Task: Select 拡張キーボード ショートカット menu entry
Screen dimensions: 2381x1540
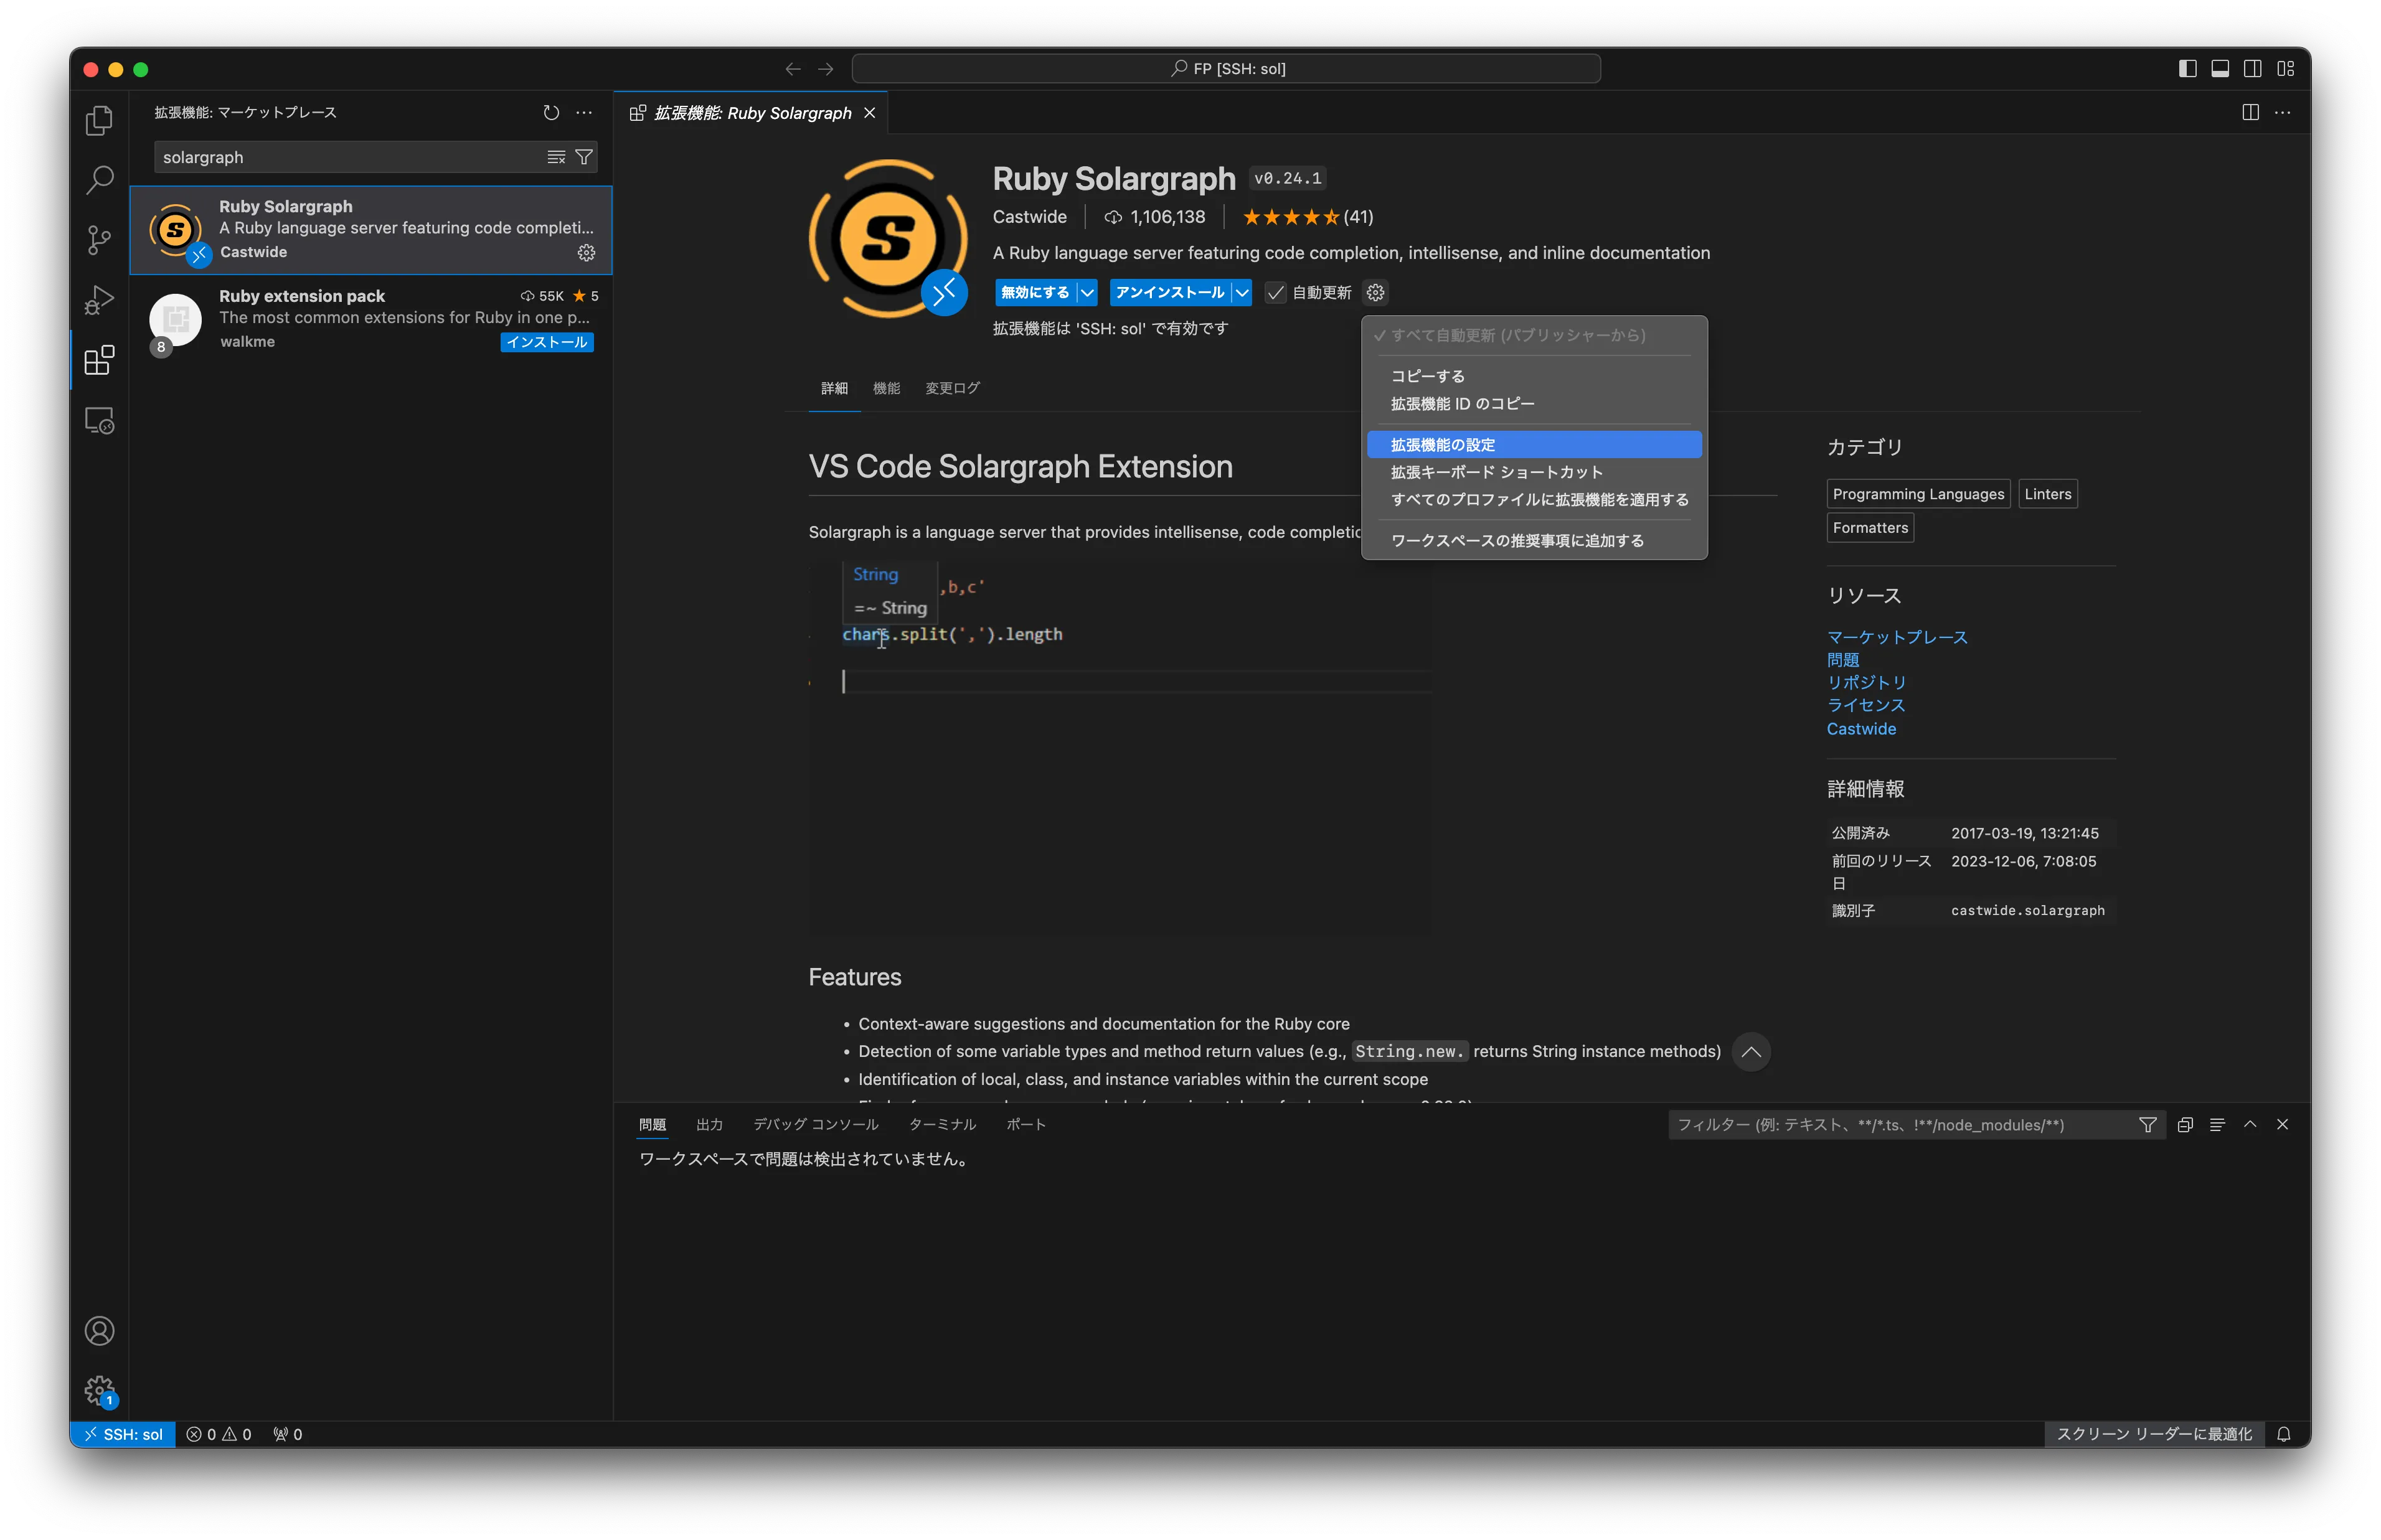Action: pyautogui.click(x=1533, y=472)
